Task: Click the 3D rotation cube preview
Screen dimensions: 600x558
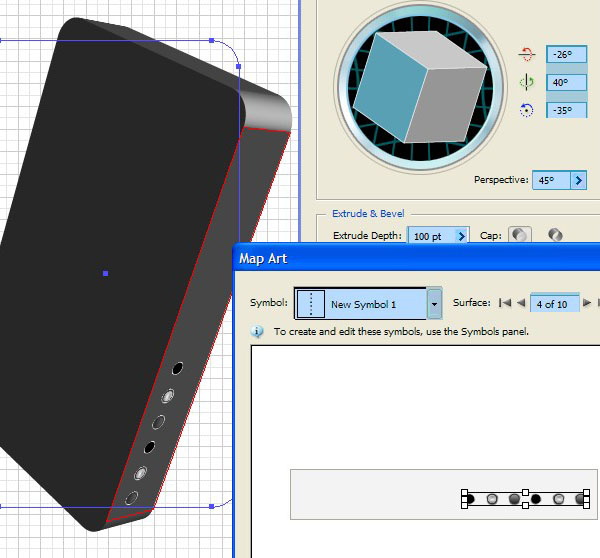Action: [420, 87]
